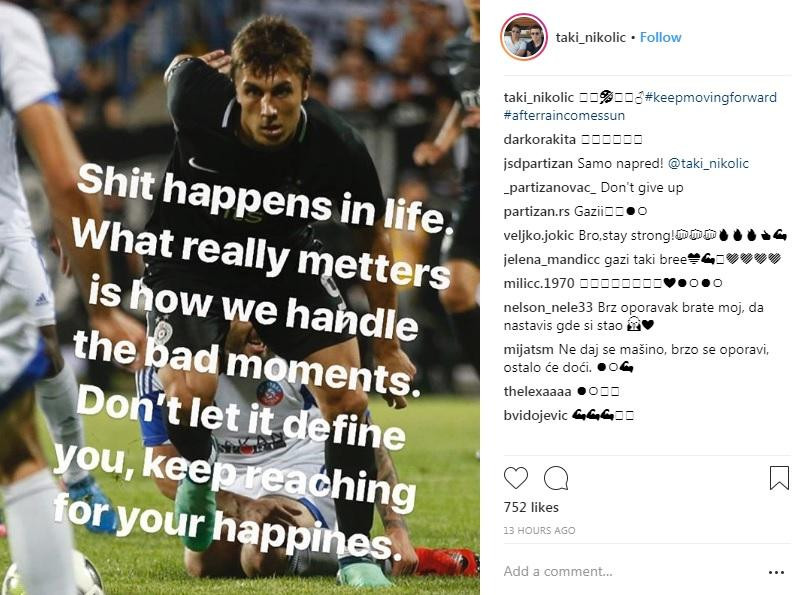This screenshot has height=595, width=812.
Task: View the 752 likes list
Action: 531,507
